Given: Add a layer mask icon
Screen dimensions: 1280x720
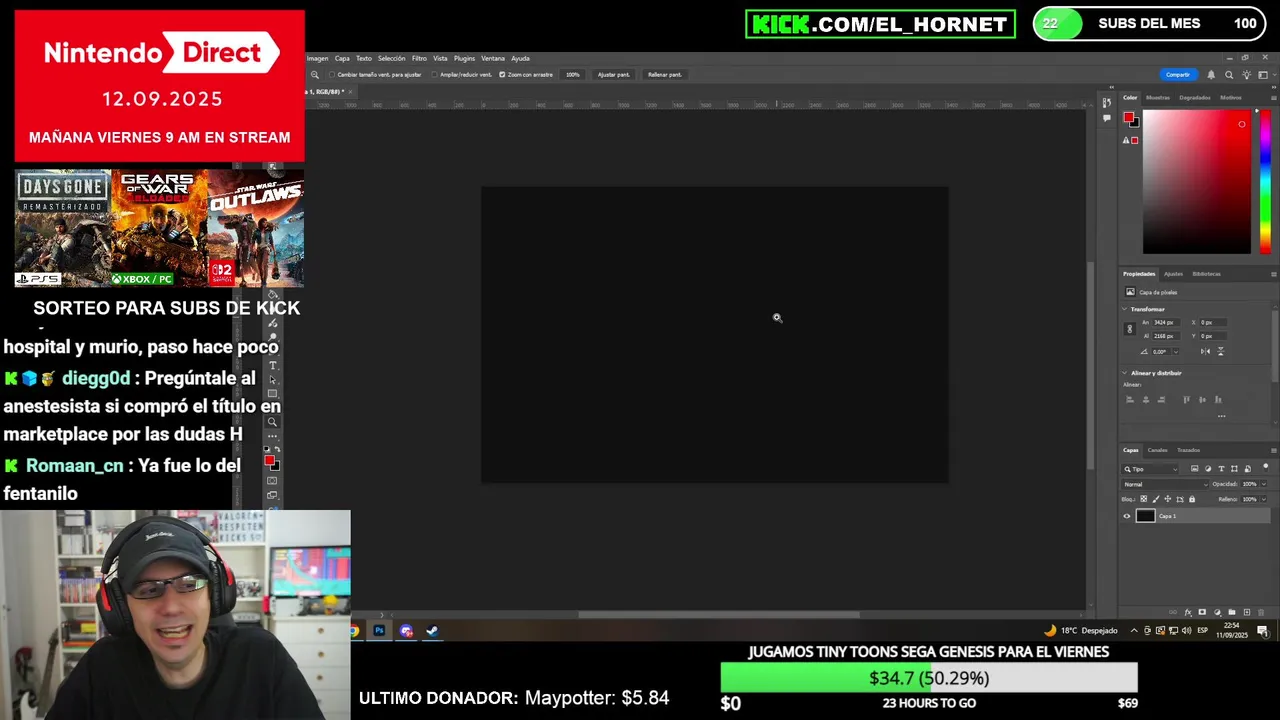Looking at the screenshot, I should tap(1202, 612).
